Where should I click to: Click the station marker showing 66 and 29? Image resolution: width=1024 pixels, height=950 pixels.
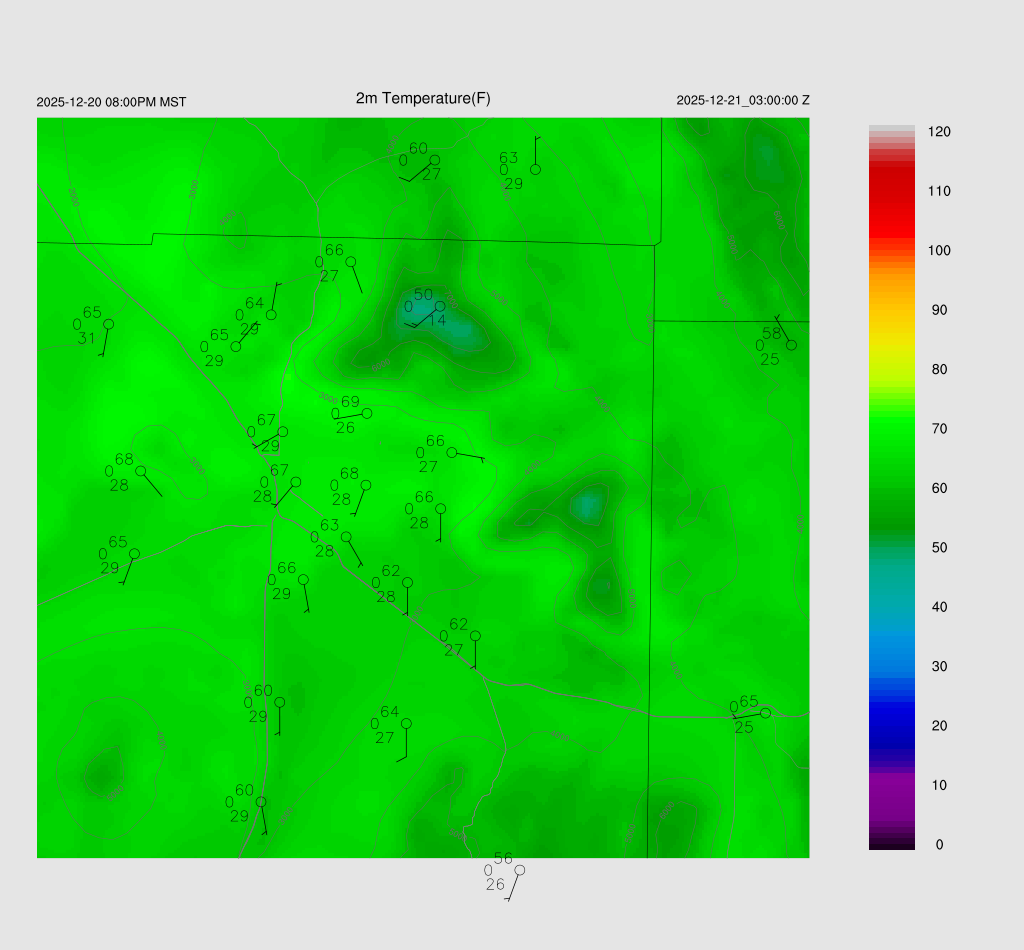click(x=303, y=579)
